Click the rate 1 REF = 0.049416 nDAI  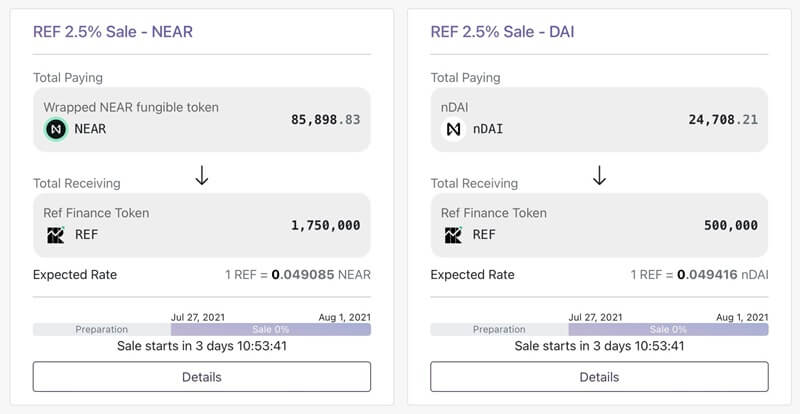[x=699, y=275]
